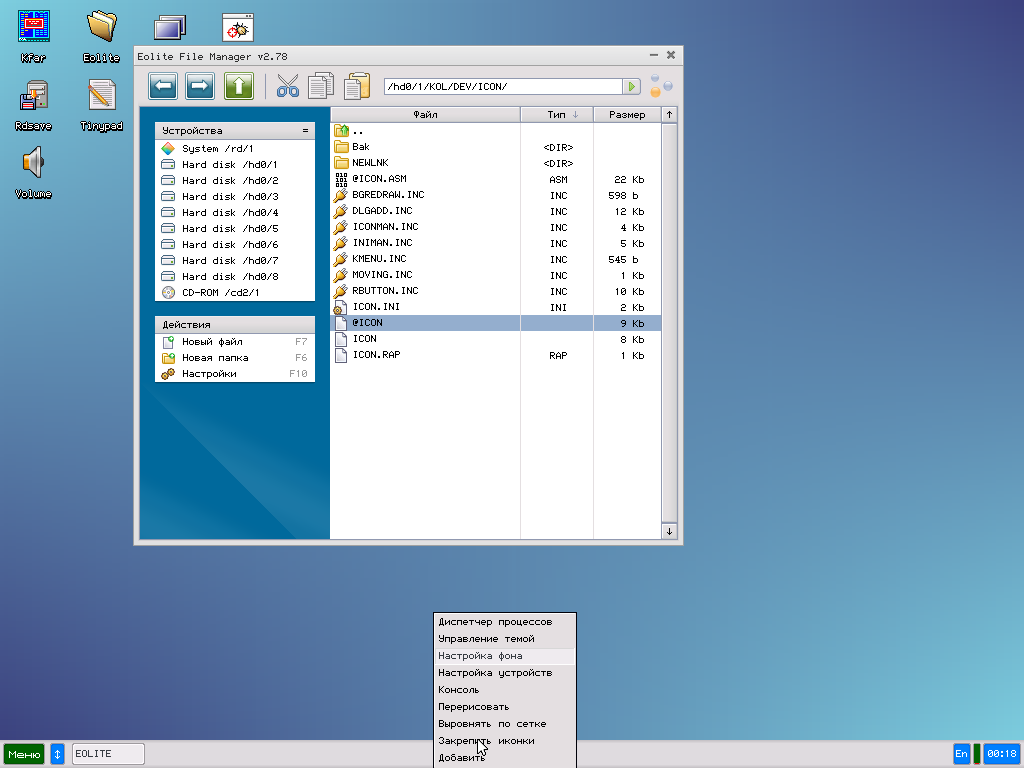Click the copy files icon
The width and height of the screenshot is (1024, 768).
[x=321, y=87]
